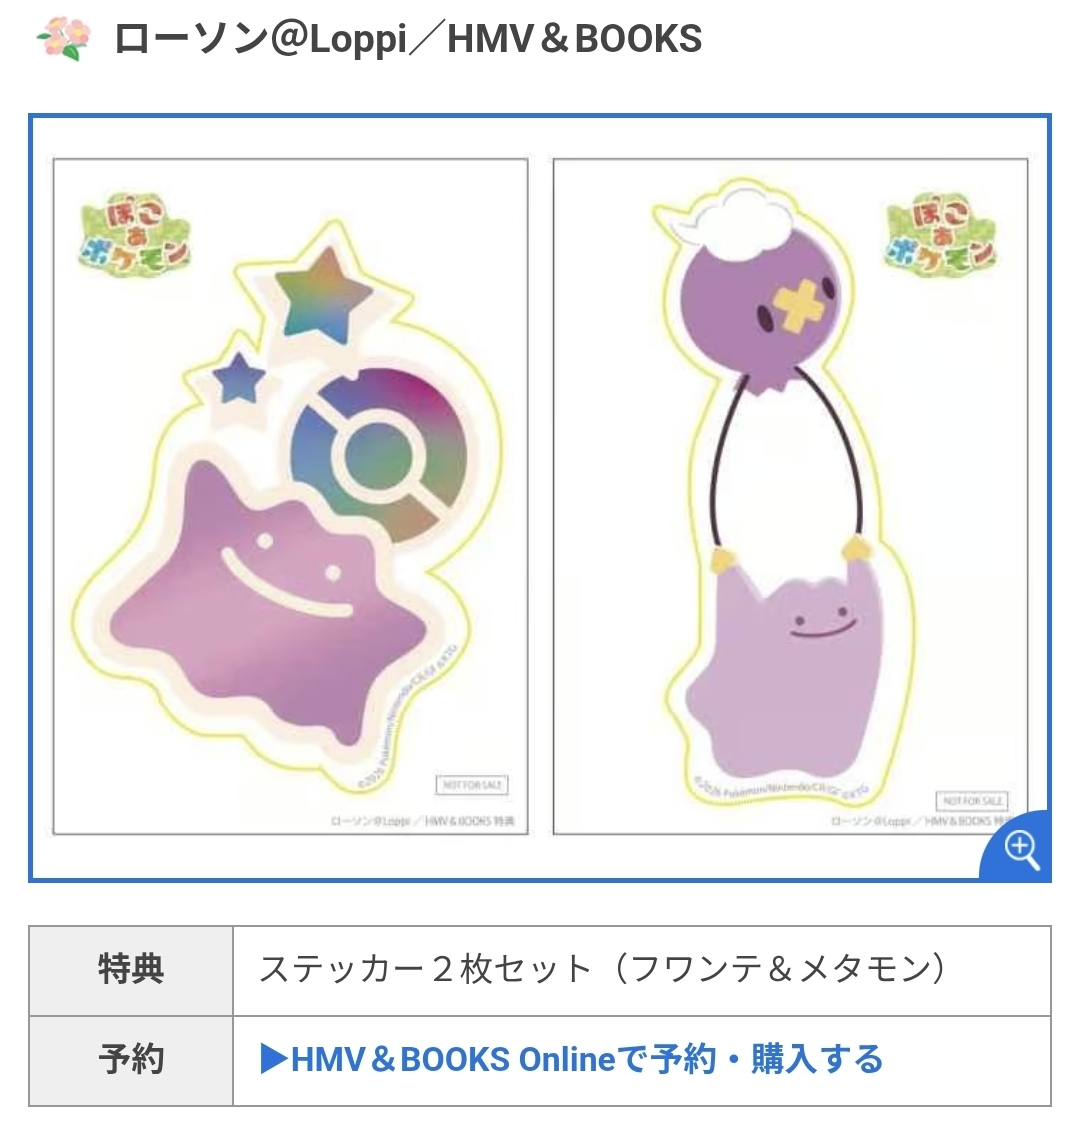The image size is (1080, 1121).
Task: Click the 特典 table header cell
Action: [x=131, y=970]
